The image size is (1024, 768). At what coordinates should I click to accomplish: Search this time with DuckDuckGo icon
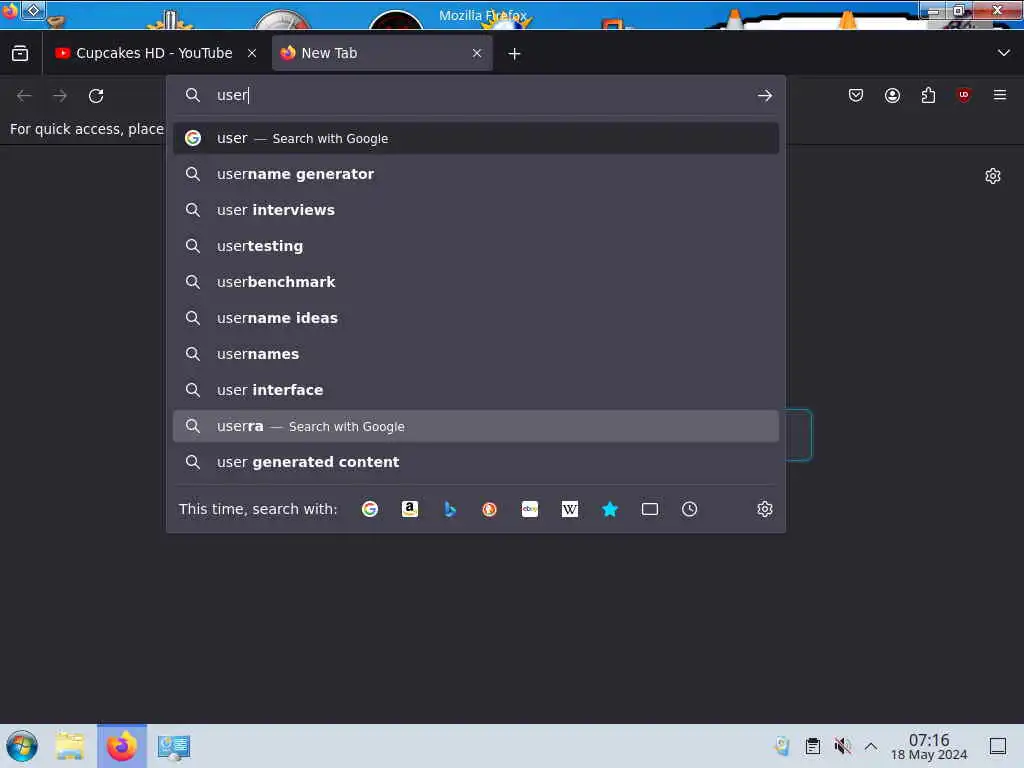coord(490,509)
